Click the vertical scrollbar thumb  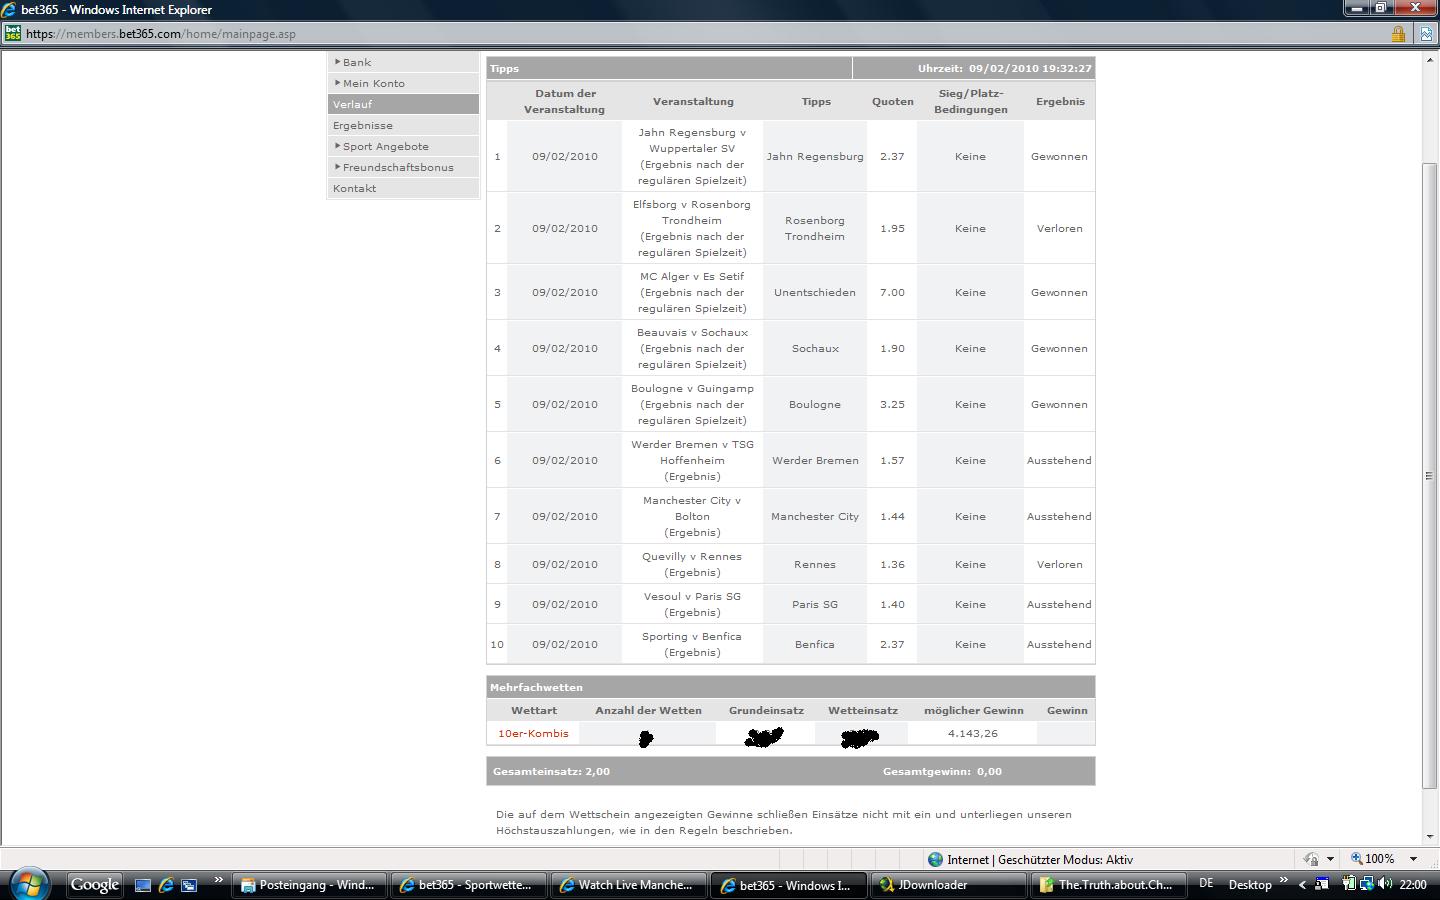point(1429,475)
